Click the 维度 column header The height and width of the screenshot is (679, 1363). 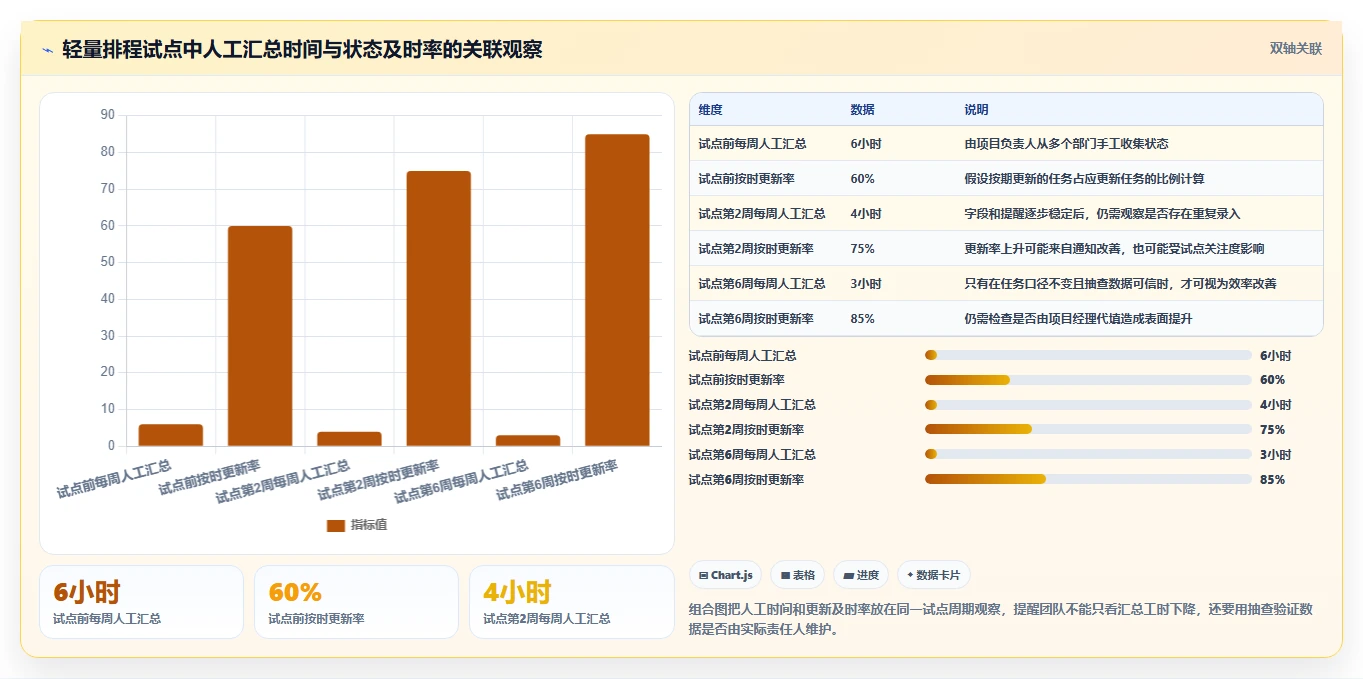(x=711, y=109)
